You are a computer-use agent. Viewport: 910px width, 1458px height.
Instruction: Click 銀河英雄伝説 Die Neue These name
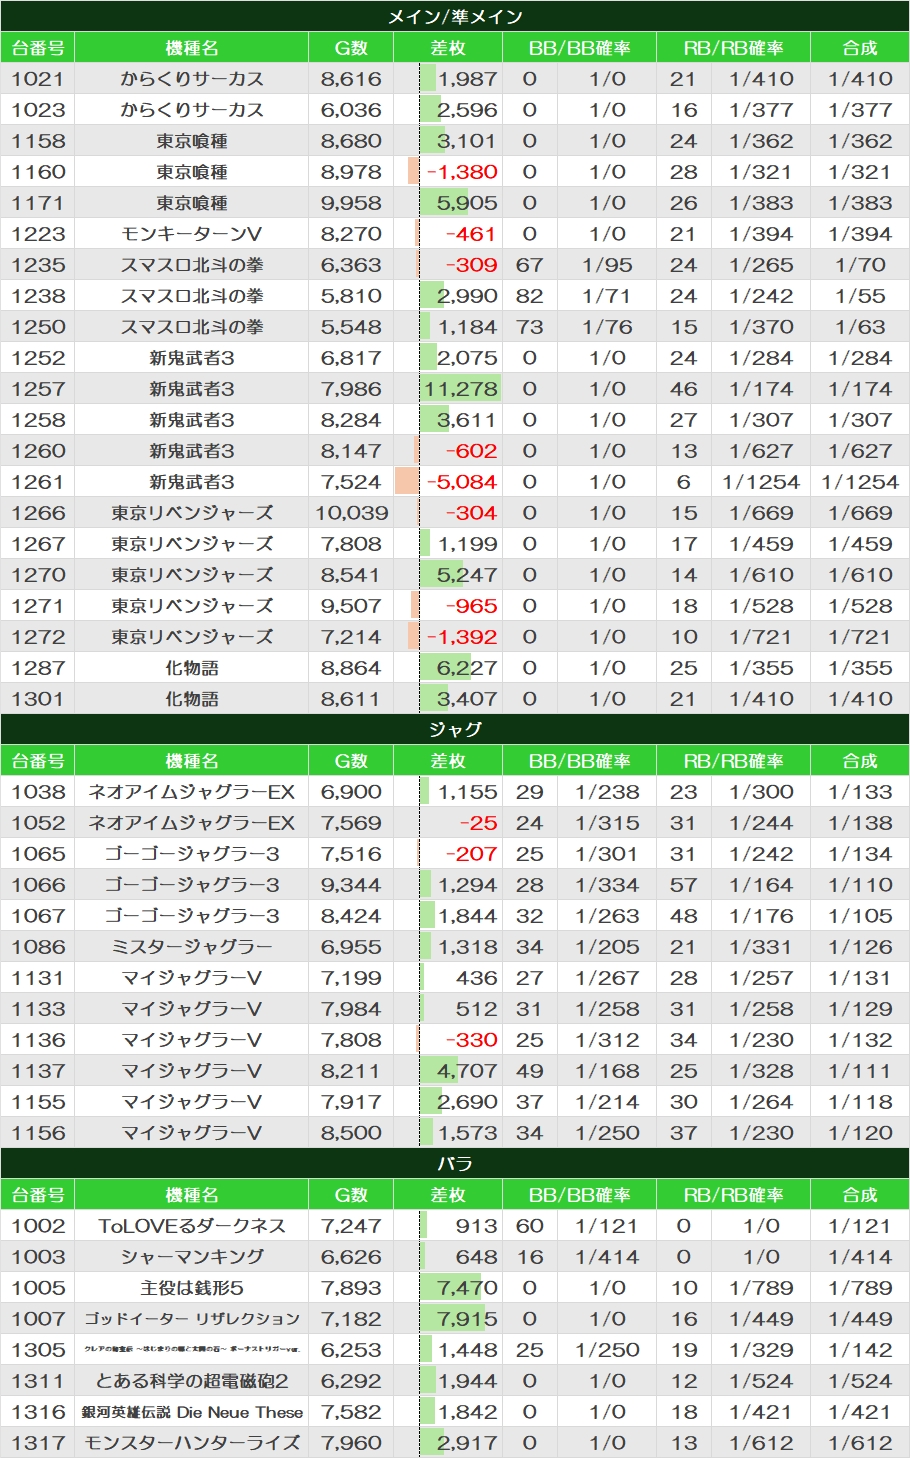click(192, 1412)
